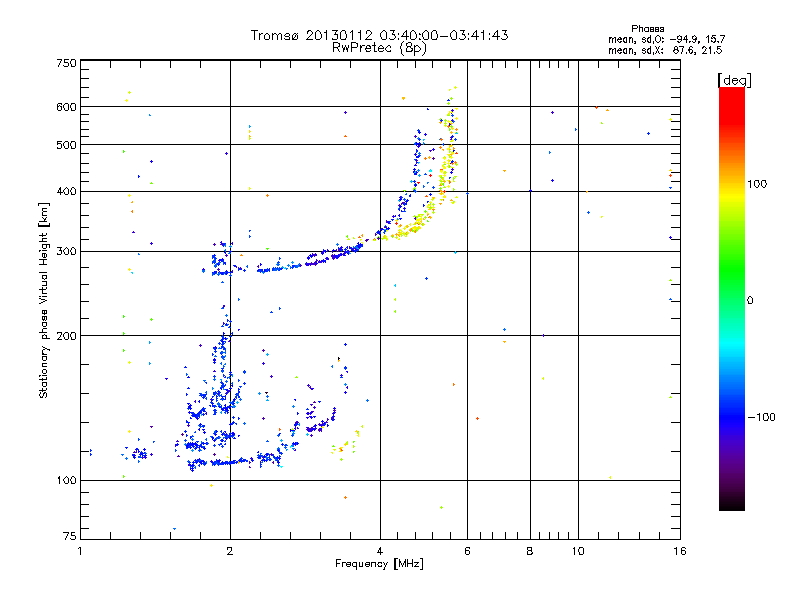The image size is (800, 600).
Task: Click the y-axis tick label '750'
Action: (x=66, y=63)
